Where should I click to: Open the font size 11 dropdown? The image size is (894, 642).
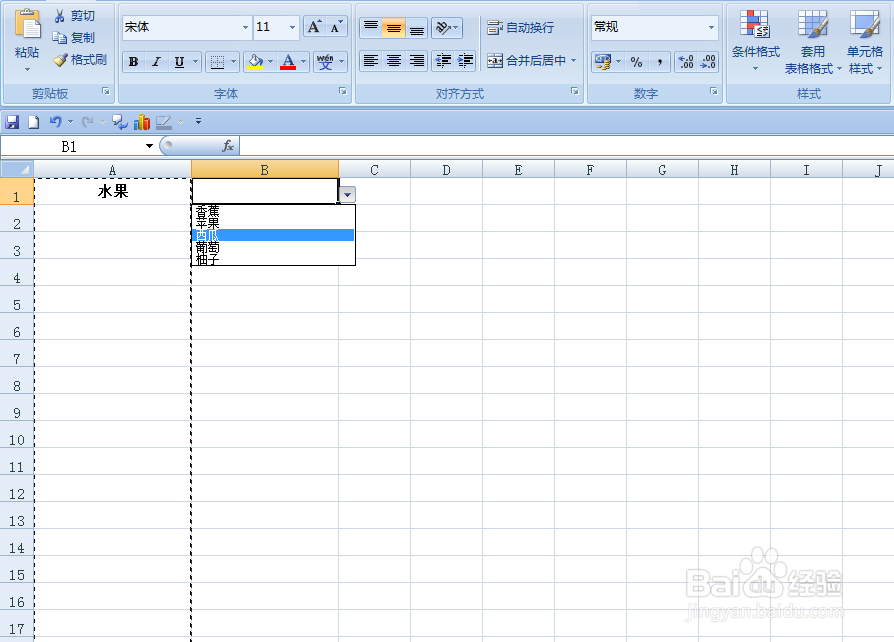(292, 27)
